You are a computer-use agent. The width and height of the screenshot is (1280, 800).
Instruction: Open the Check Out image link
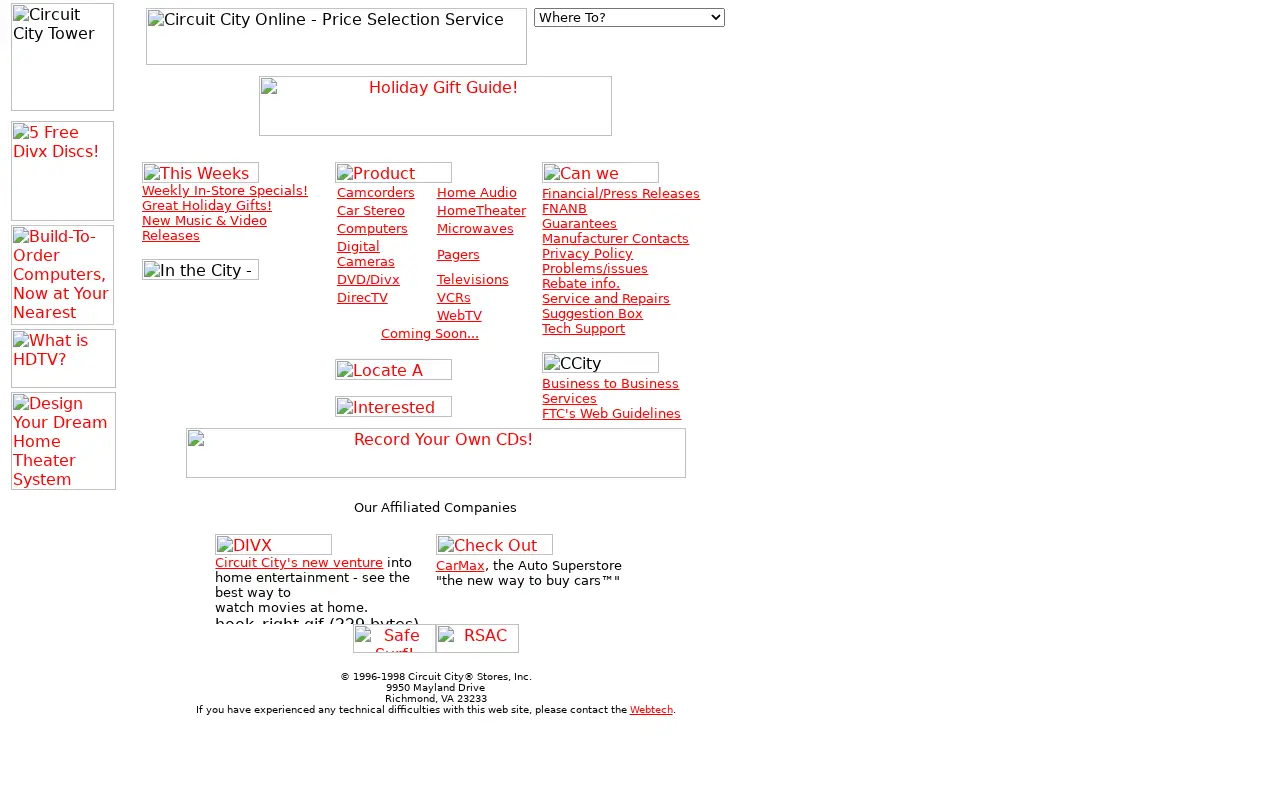tap(494, 545)
